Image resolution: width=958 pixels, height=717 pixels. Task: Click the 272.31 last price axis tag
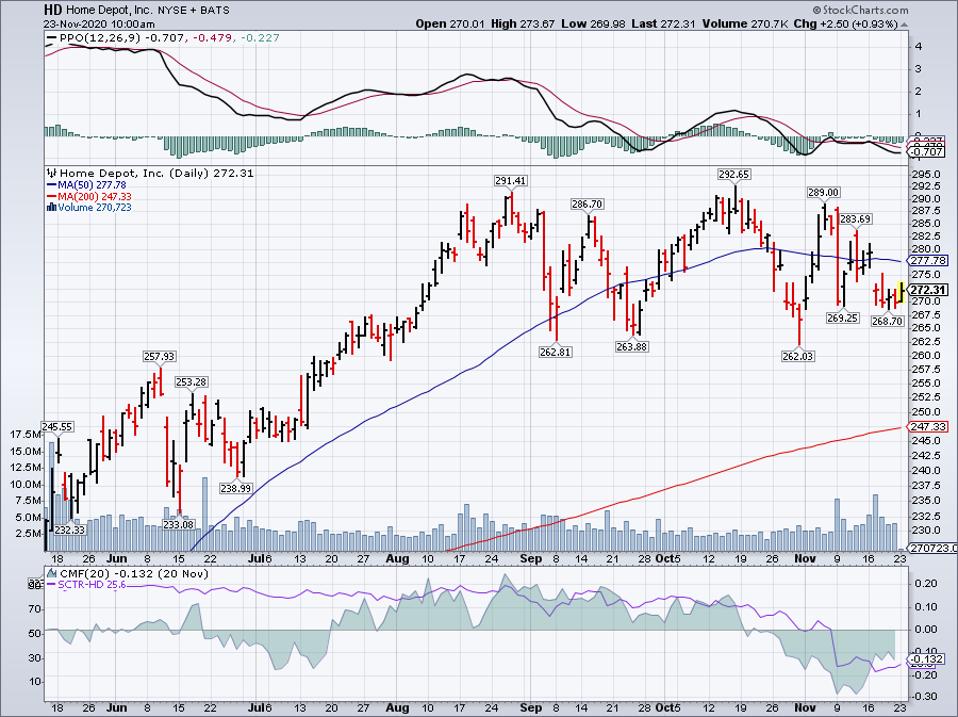click(928, 290)
